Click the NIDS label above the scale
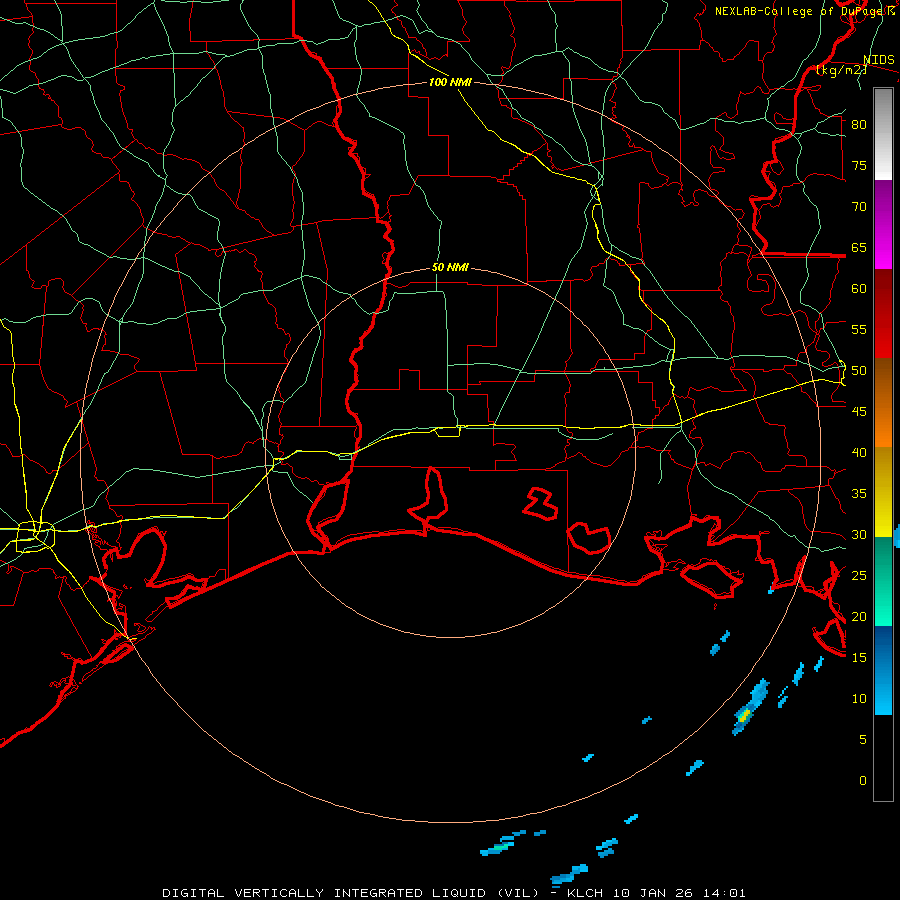The width and height of the screenshot is (900, 900). click(x=878, y=60)
